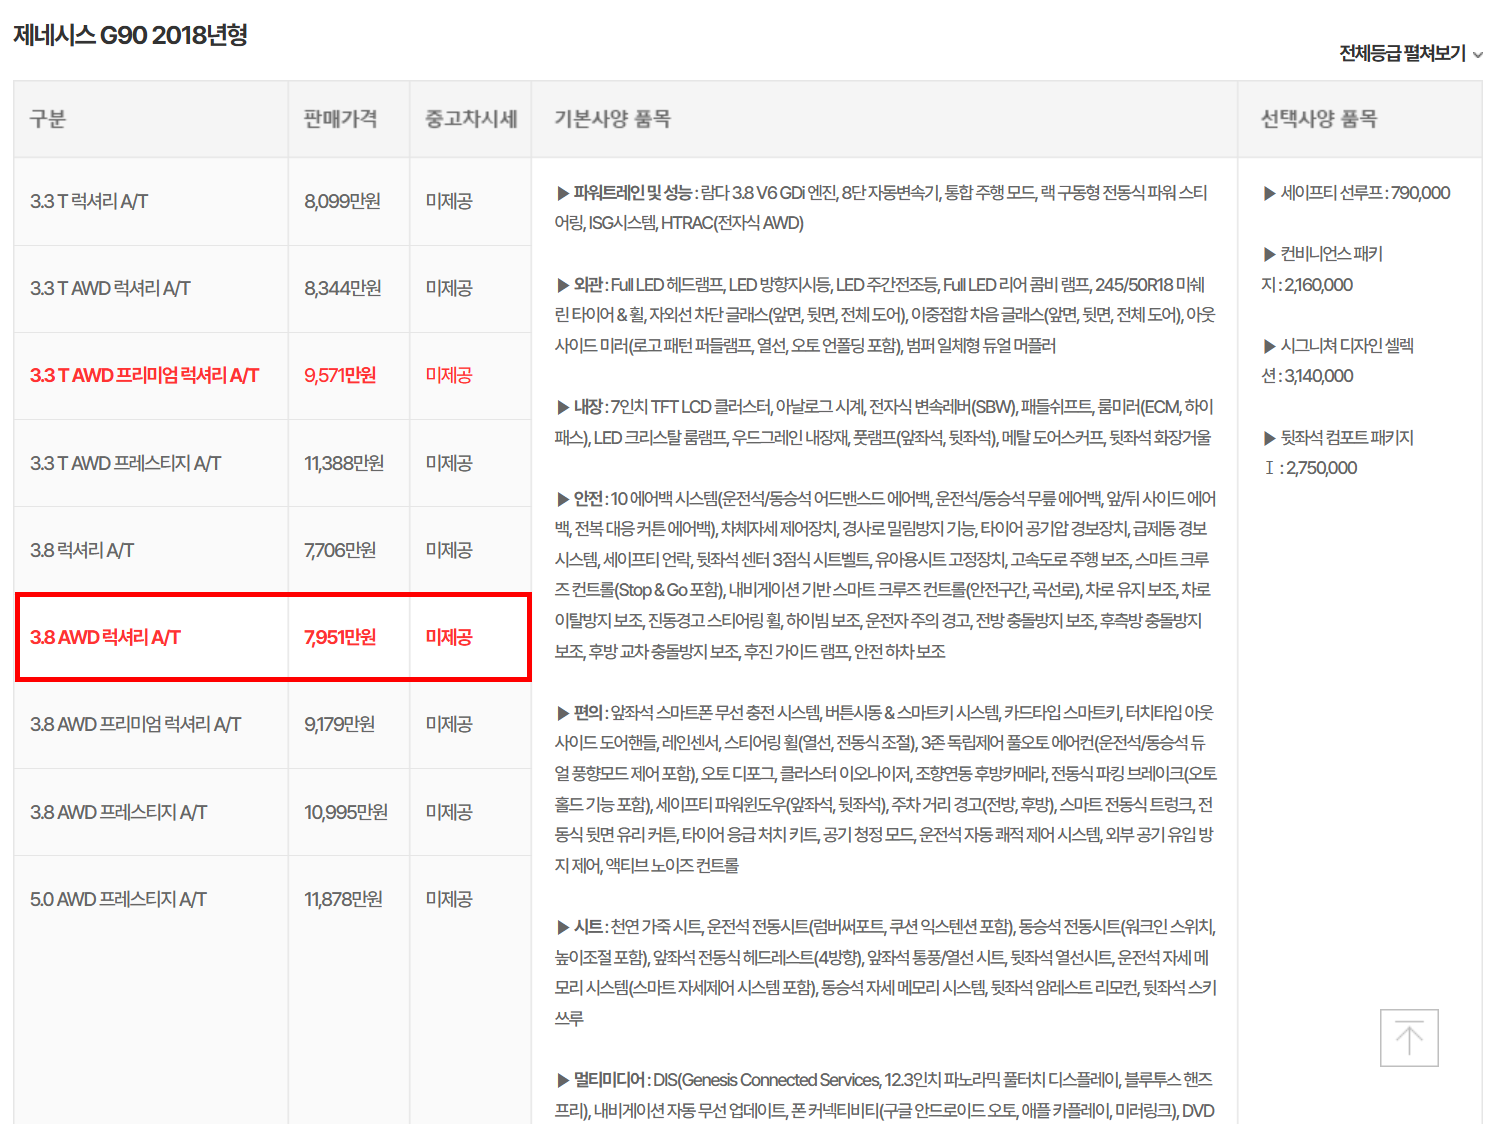Select 3.3 T AWD 프리미엄 럭셔리 A/T trim
The width and height of the screenshot is (1493, 1124).
point(144,376)
